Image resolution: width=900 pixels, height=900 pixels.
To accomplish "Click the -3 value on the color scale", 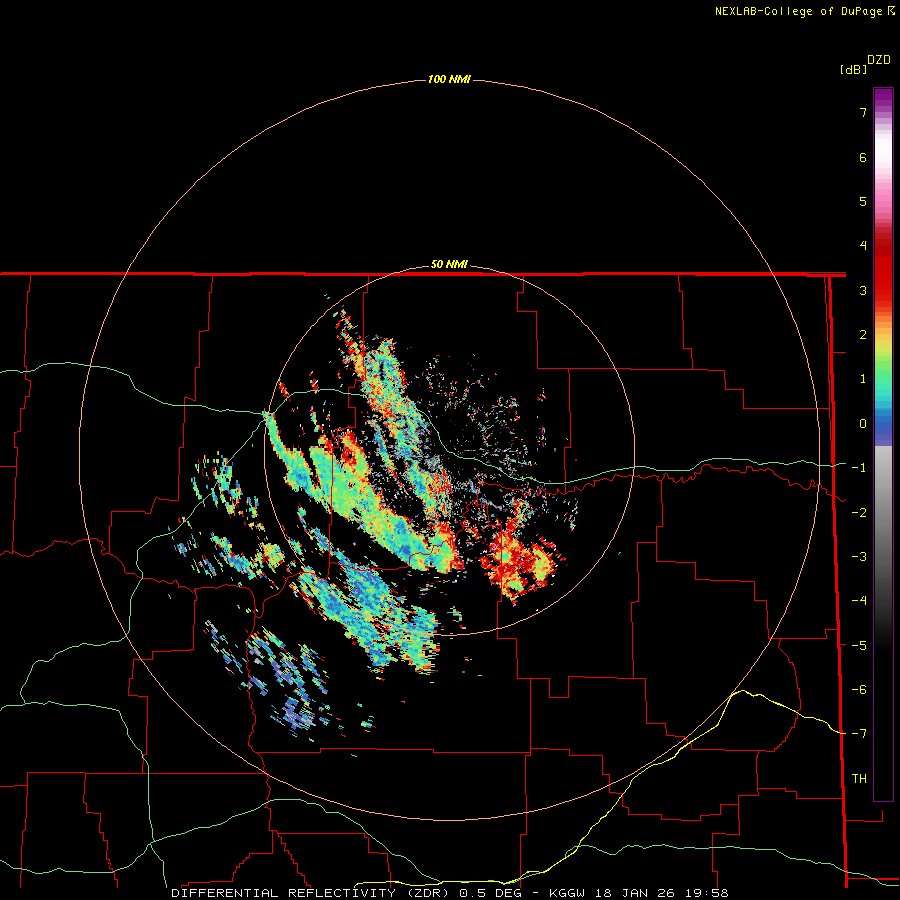I will (x=859, y=557).
